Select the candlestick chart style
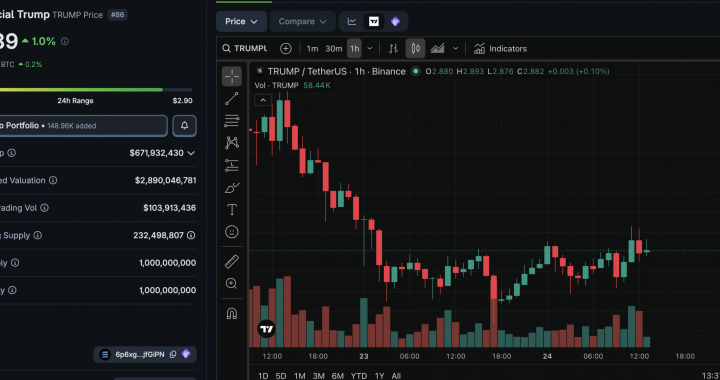The width and height of the screenshot is (720, 380). [x=416, y=49]
